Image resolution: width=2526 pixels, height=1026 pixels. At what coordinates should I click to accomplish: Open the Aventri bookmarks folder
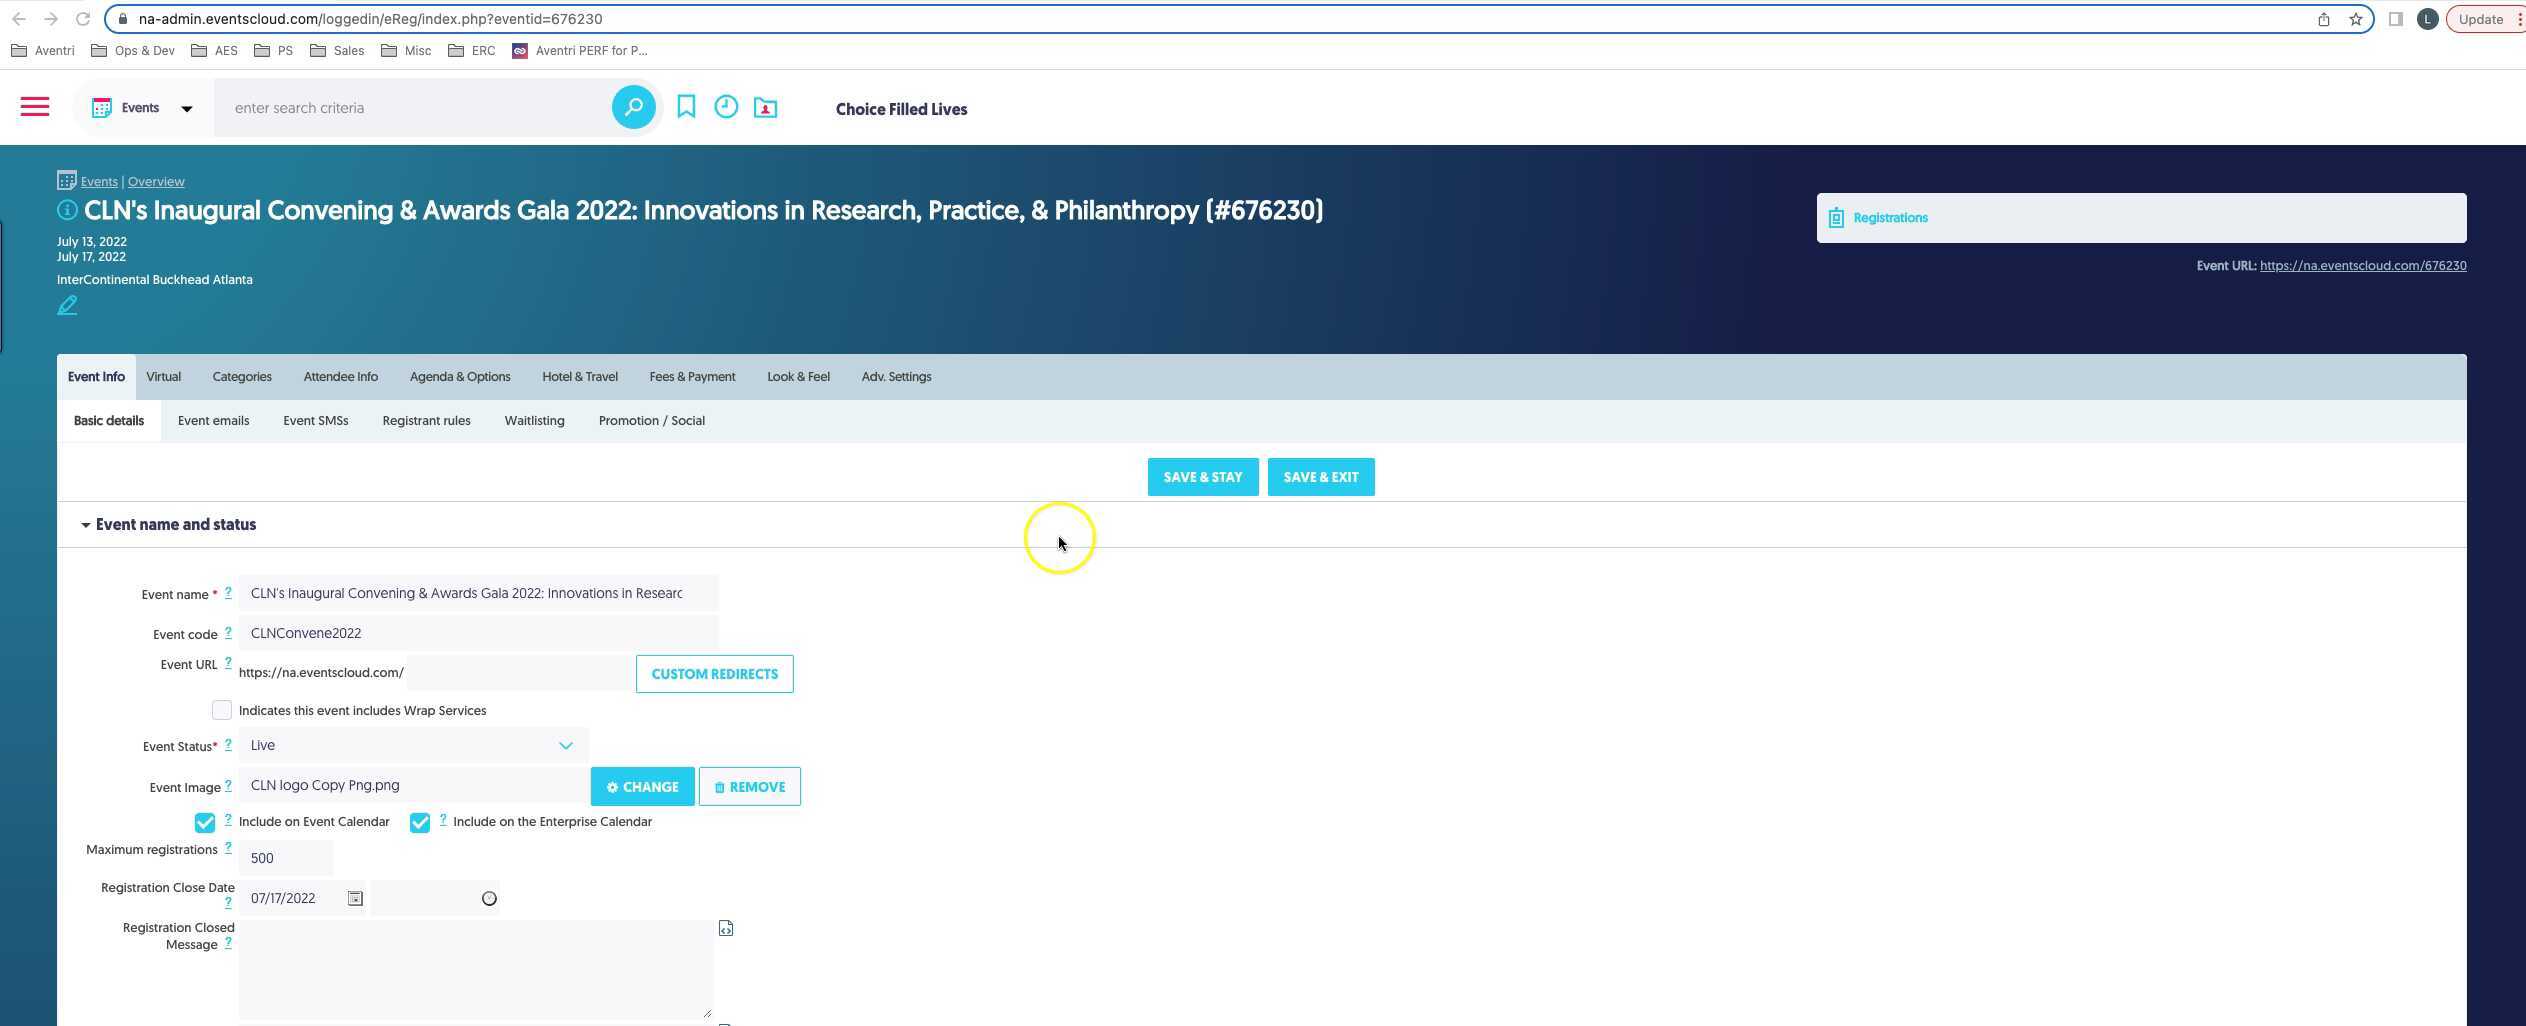tap(43, 51)
